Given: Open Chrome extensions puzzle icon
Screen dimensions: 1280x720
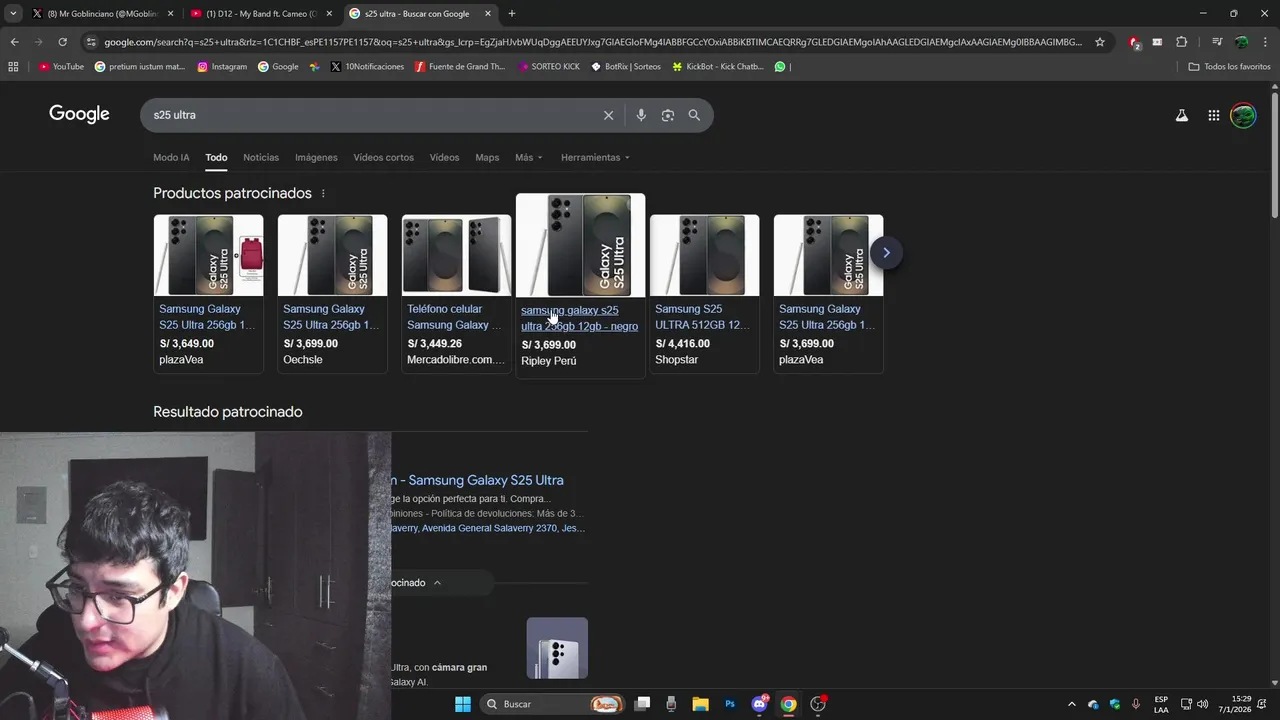Looking at the screenshot, I should [x=1181, y=42].
